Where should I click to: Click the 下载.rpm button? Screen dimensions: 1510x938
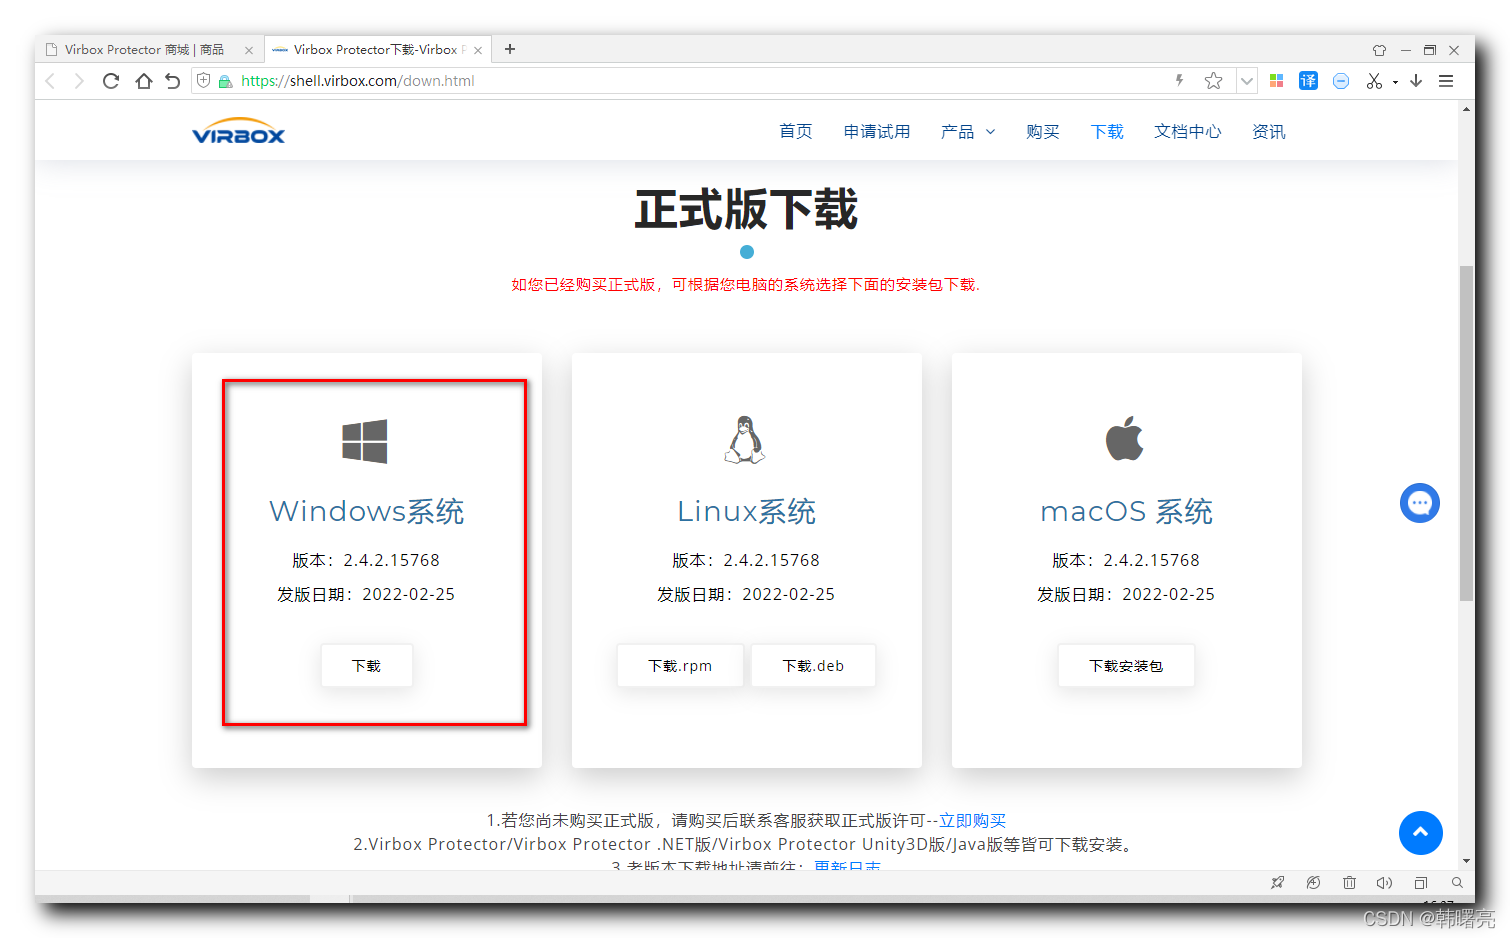click(x=680, y=666)
